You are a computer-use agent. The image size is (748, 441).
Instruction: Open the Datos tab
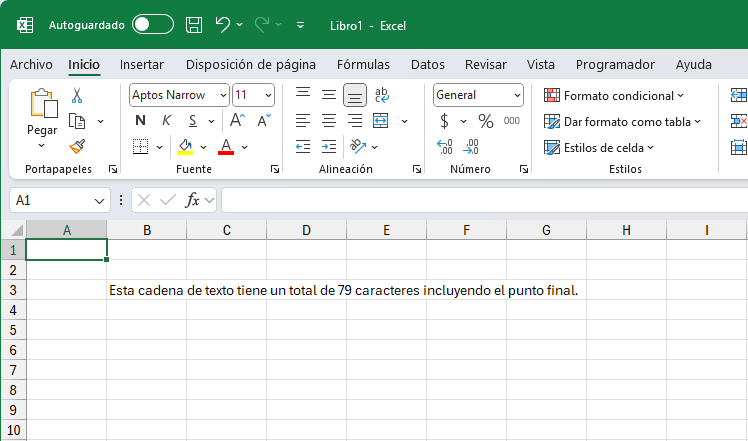pyautogui.click(x=428, y=64)
